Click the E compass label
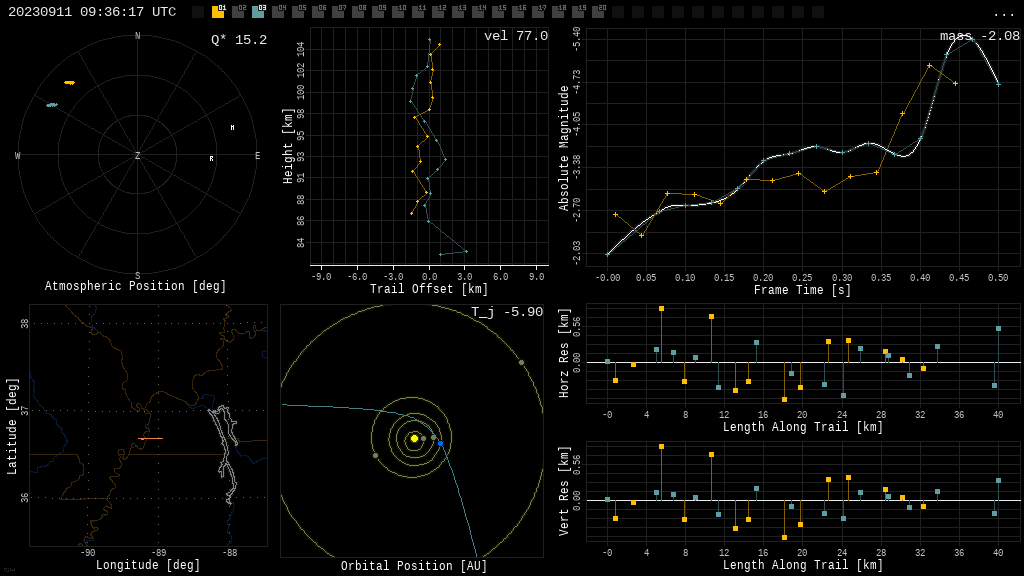1024x576 pixels. tap(257, 155)
